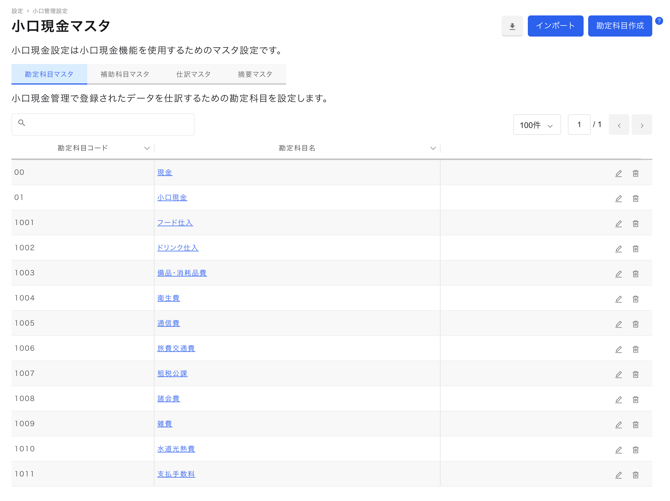Image resolution: width=670 pixels, height=501 pixels.
Task: Delete the row with code 1003
Action: 635,274
